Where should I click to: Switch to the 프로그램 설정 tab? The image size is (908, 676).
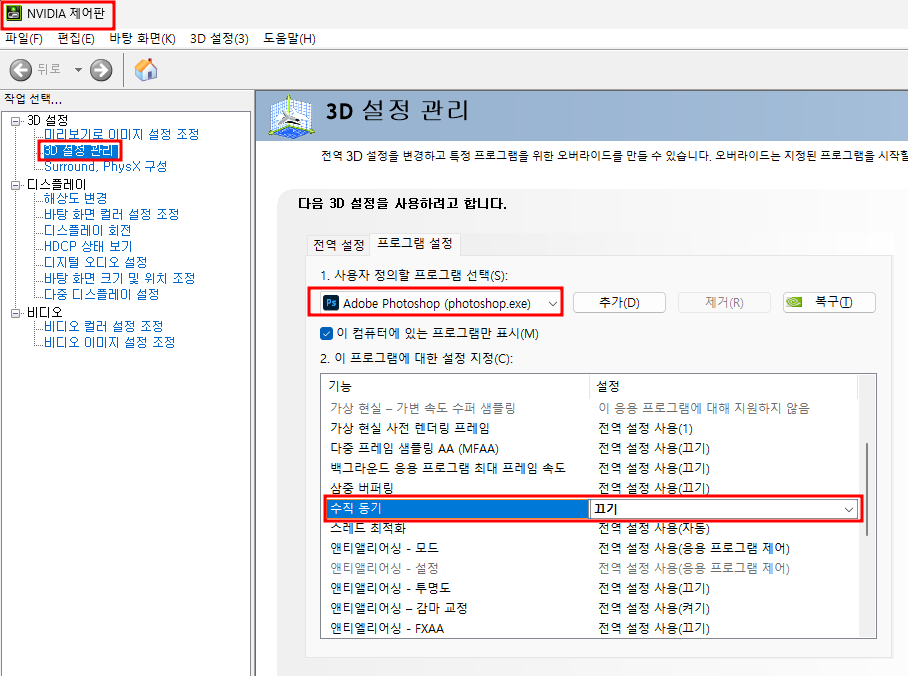point(415,243)
